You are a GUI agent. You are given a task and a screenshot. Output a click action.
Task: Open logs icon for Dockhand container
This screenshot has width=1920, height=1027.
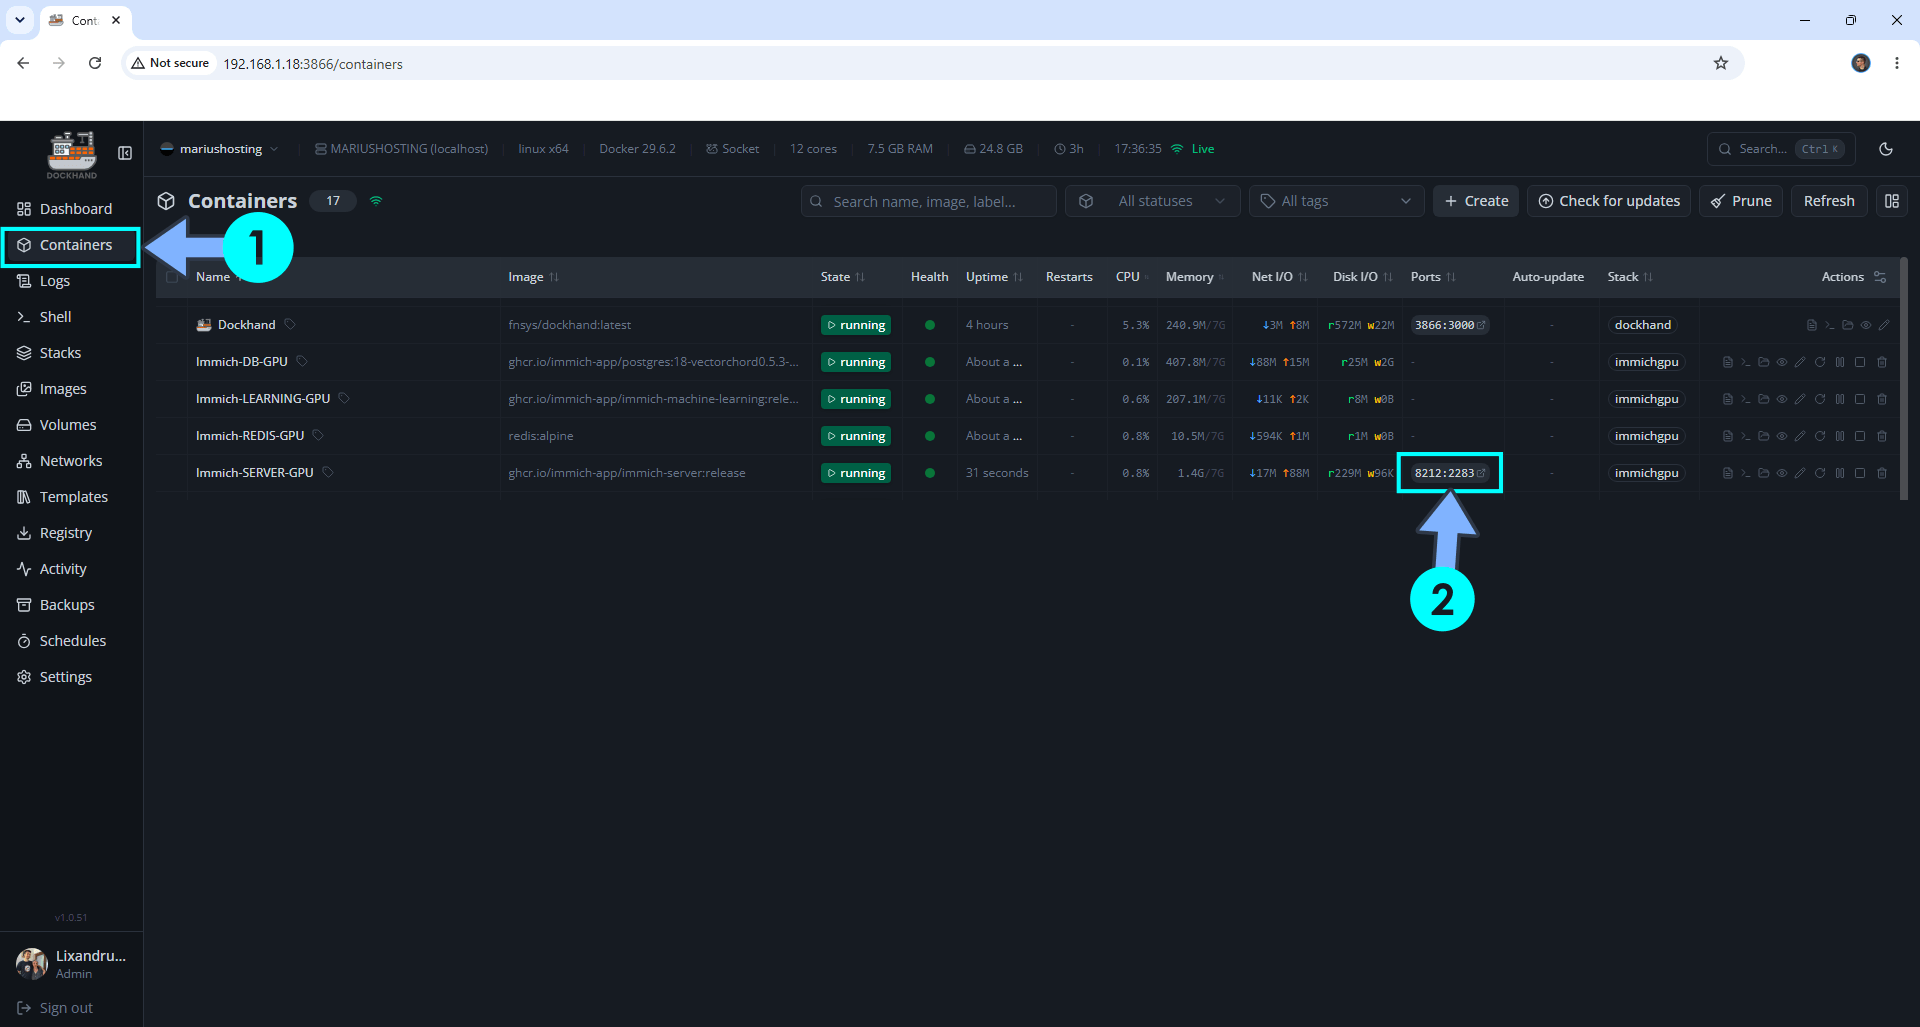(1811, 325)
